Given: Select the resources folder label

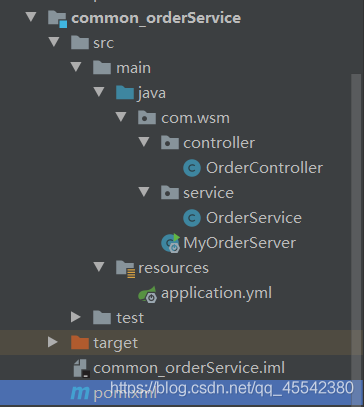Looking at the screenshot, I should [x=173, y=268].
